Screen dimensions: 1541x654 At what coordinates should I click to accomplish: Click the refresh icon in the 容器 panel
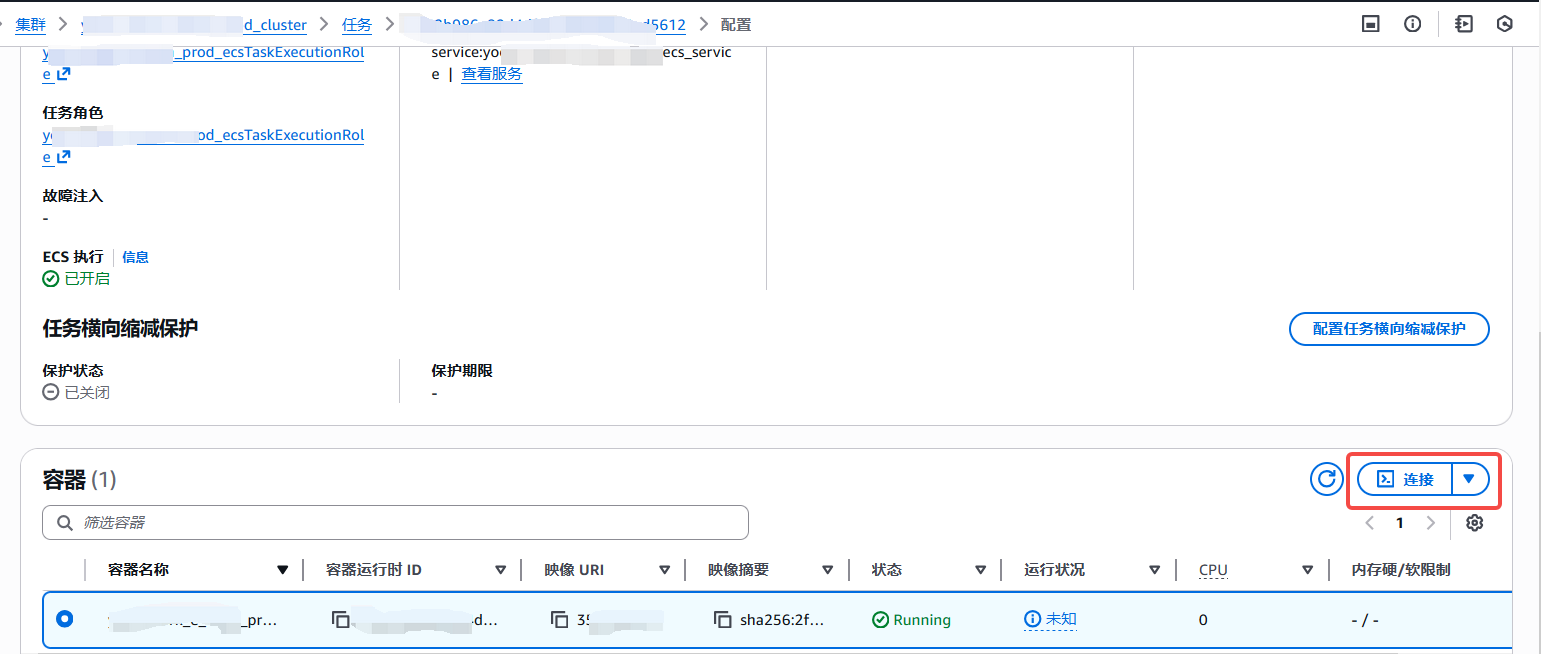(1326, 480)
